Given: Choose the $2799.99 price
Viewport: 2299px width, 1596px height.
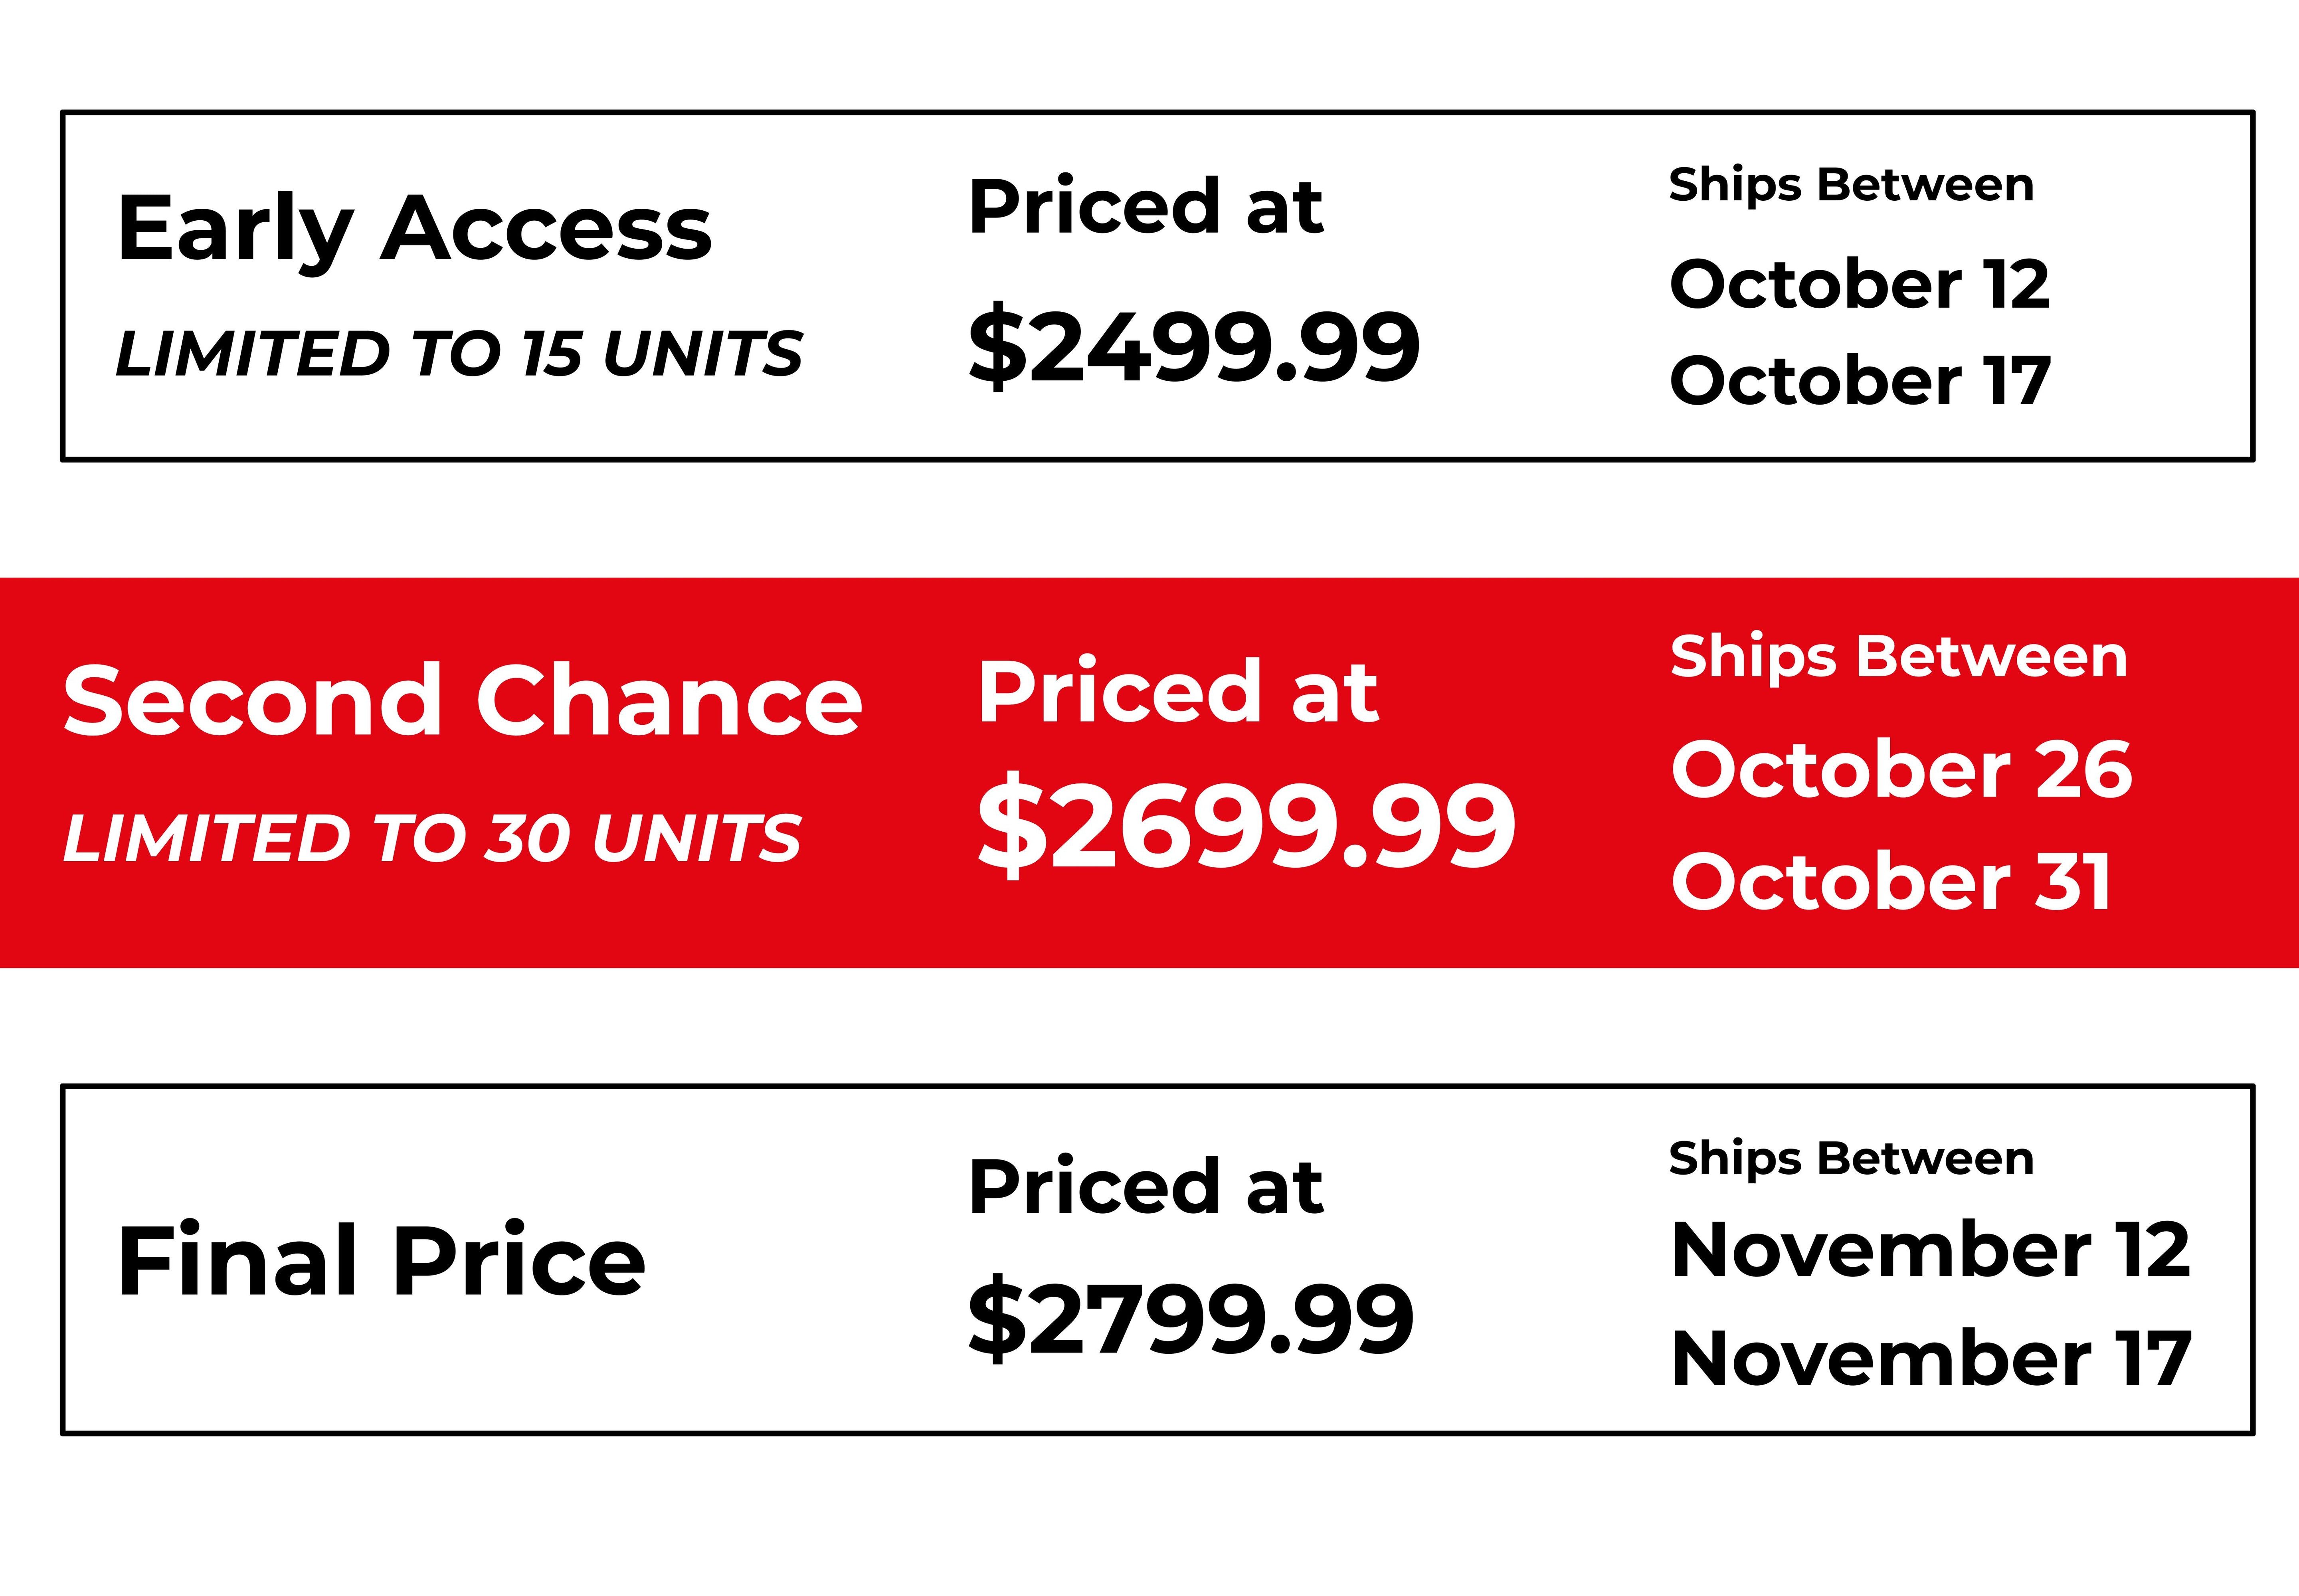Looking at the screenshot, I should click(x=1191, y=1320).
